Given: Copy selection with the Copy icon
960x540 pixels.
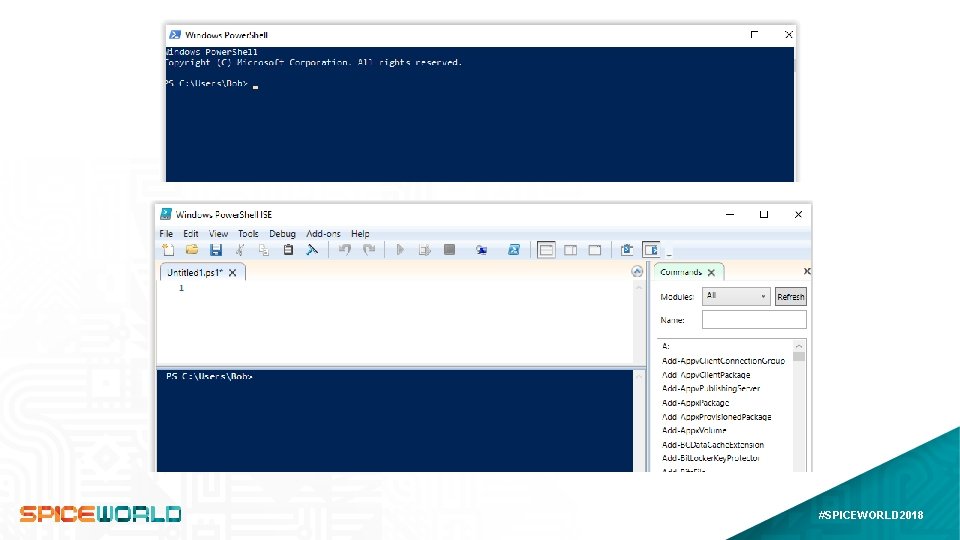Looking at the screenshot, I should pyautogui.click(x=264, y=250).
